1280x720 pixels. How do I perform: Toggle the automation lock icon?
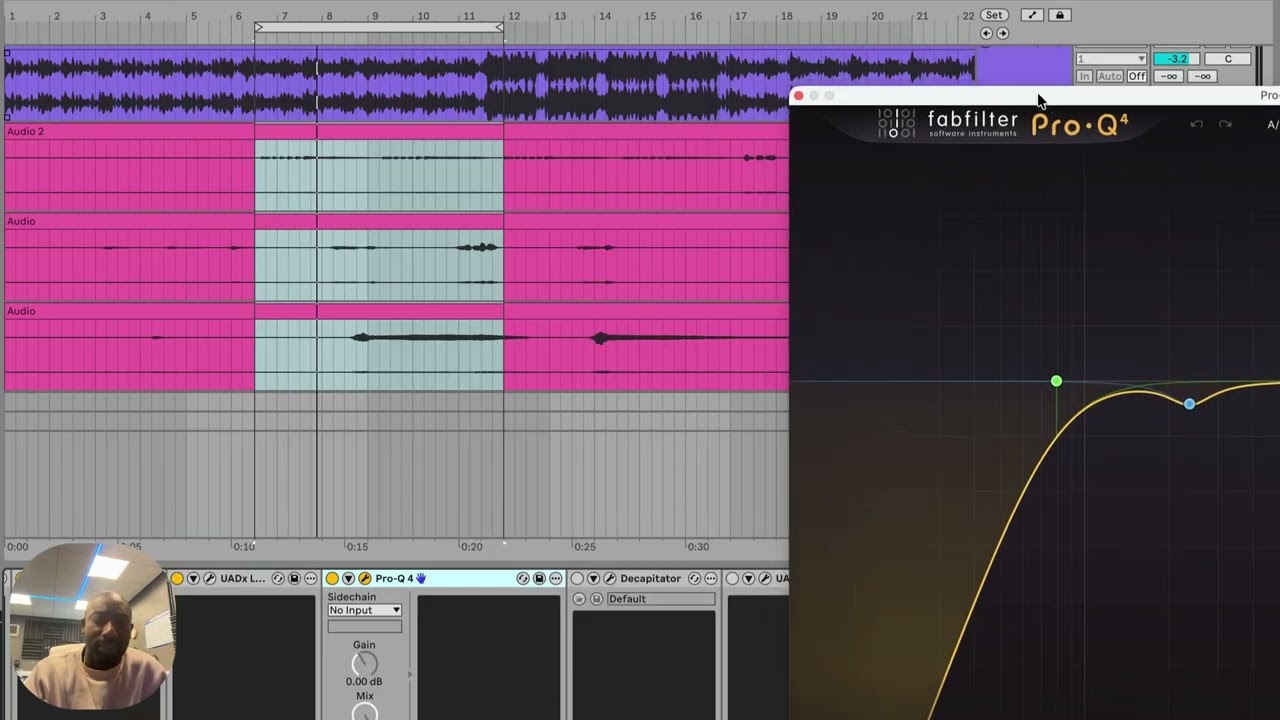[x=1060, y=15]
